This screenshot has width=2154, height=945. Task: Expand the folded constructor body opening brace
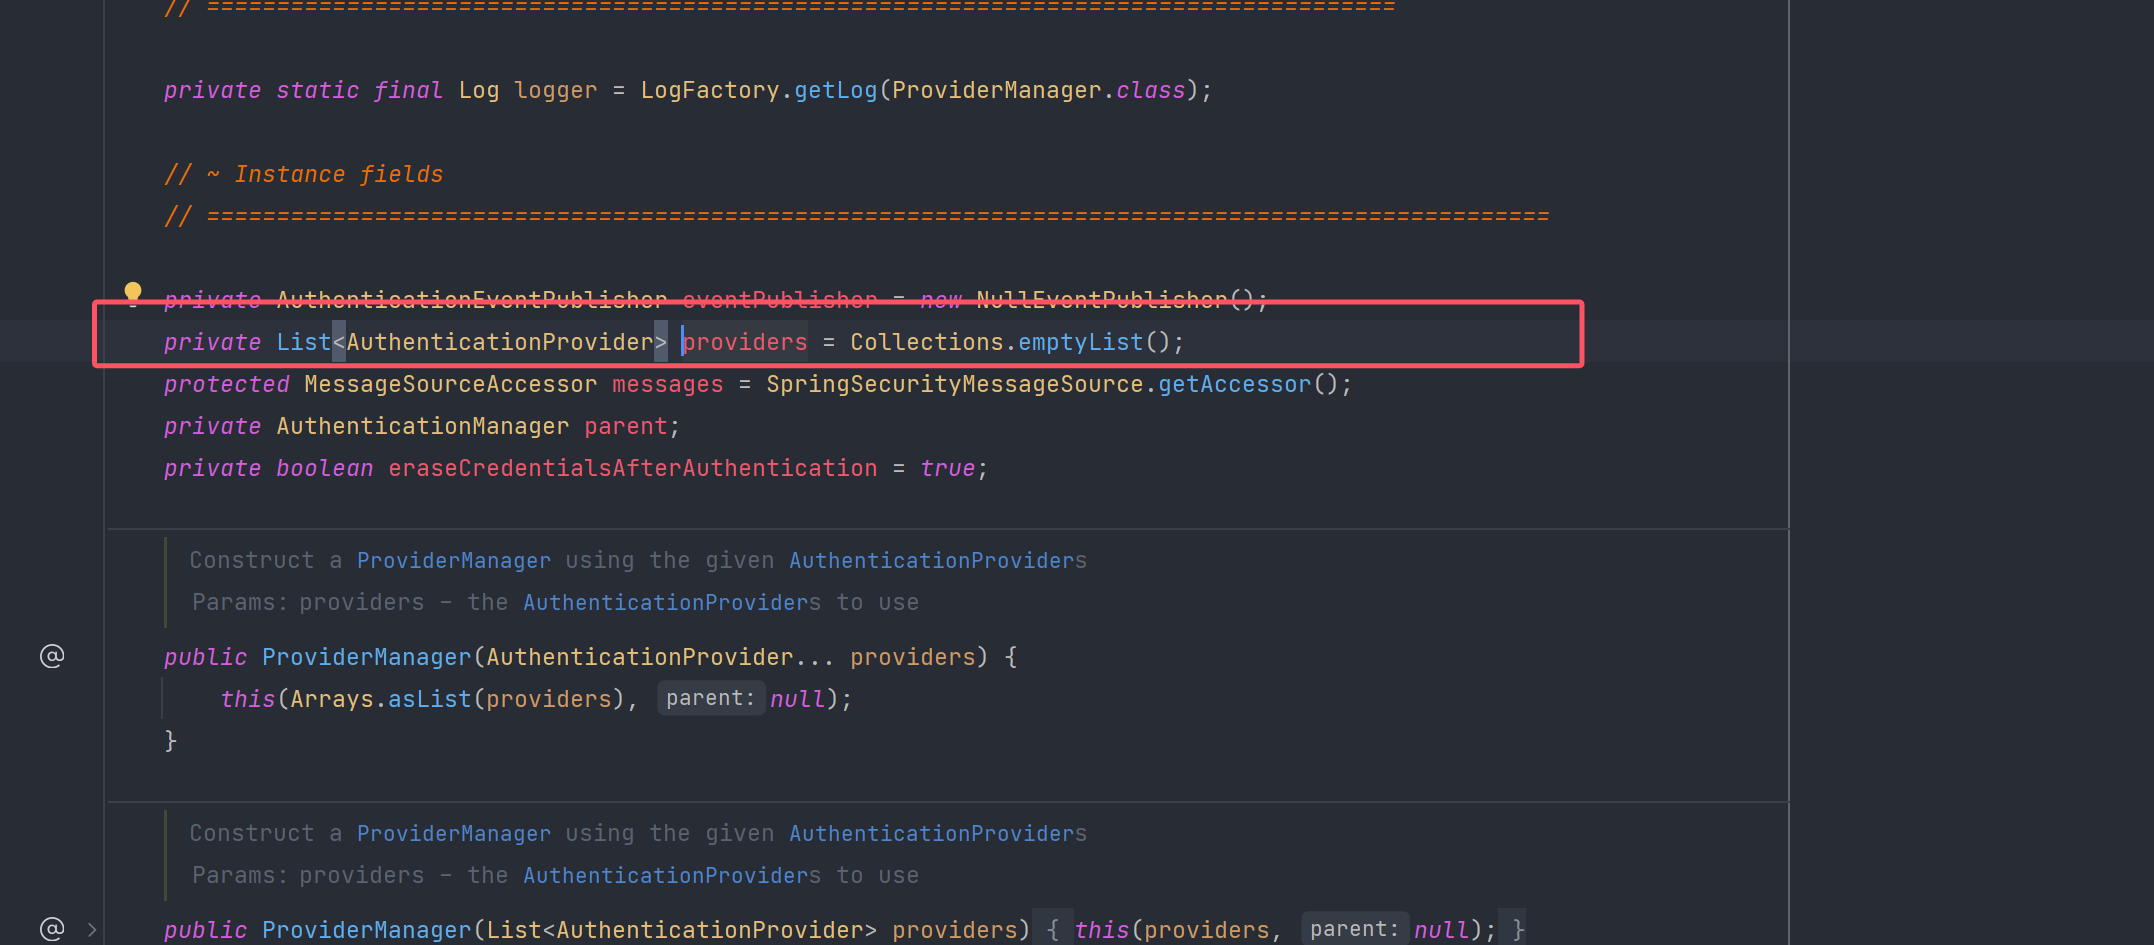1053,930
